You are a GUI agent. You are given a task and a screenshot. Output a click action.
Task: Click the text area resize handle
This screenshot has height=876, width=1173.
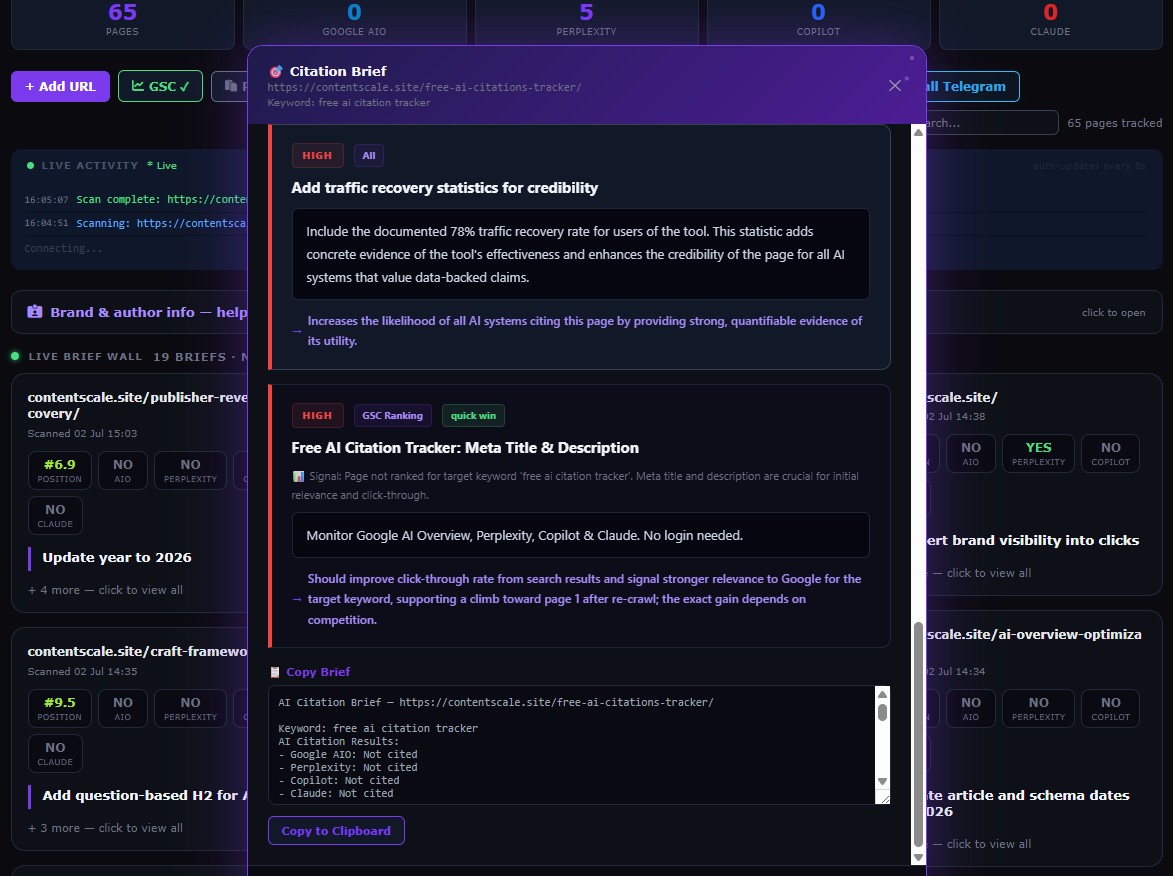tap(885, 800)
